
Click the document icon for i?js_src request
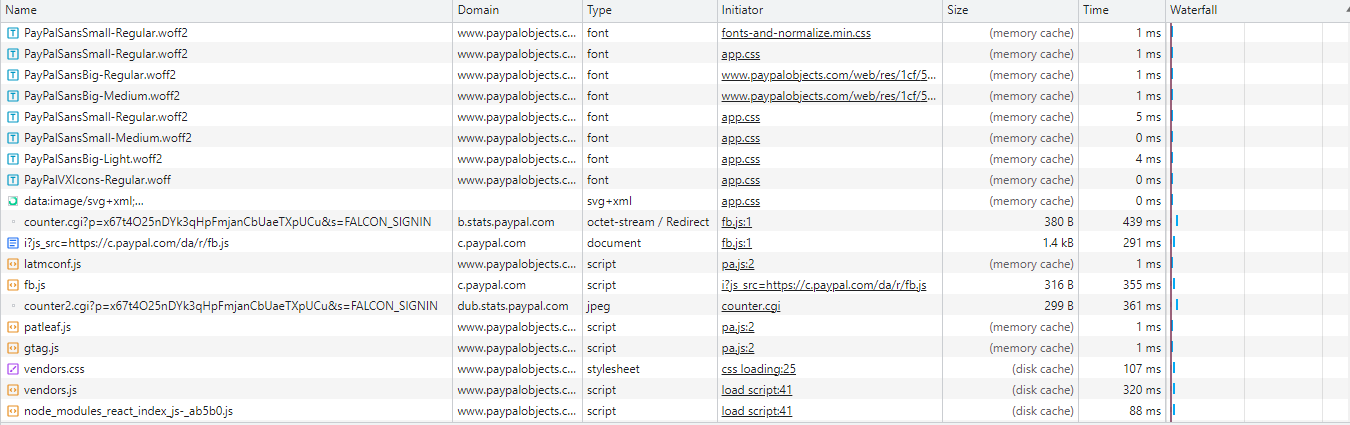click(x=13, y=243)
